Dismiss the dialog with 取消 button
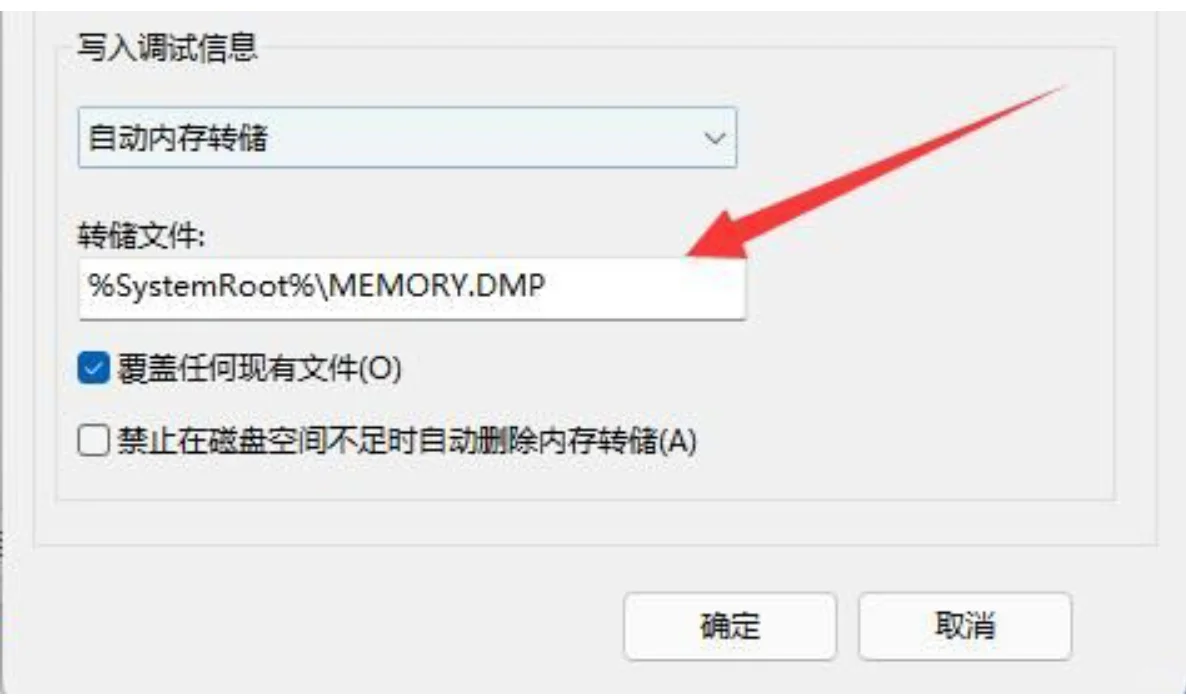This screenshot has width=1186, height=696. click(x=965, y=626)
